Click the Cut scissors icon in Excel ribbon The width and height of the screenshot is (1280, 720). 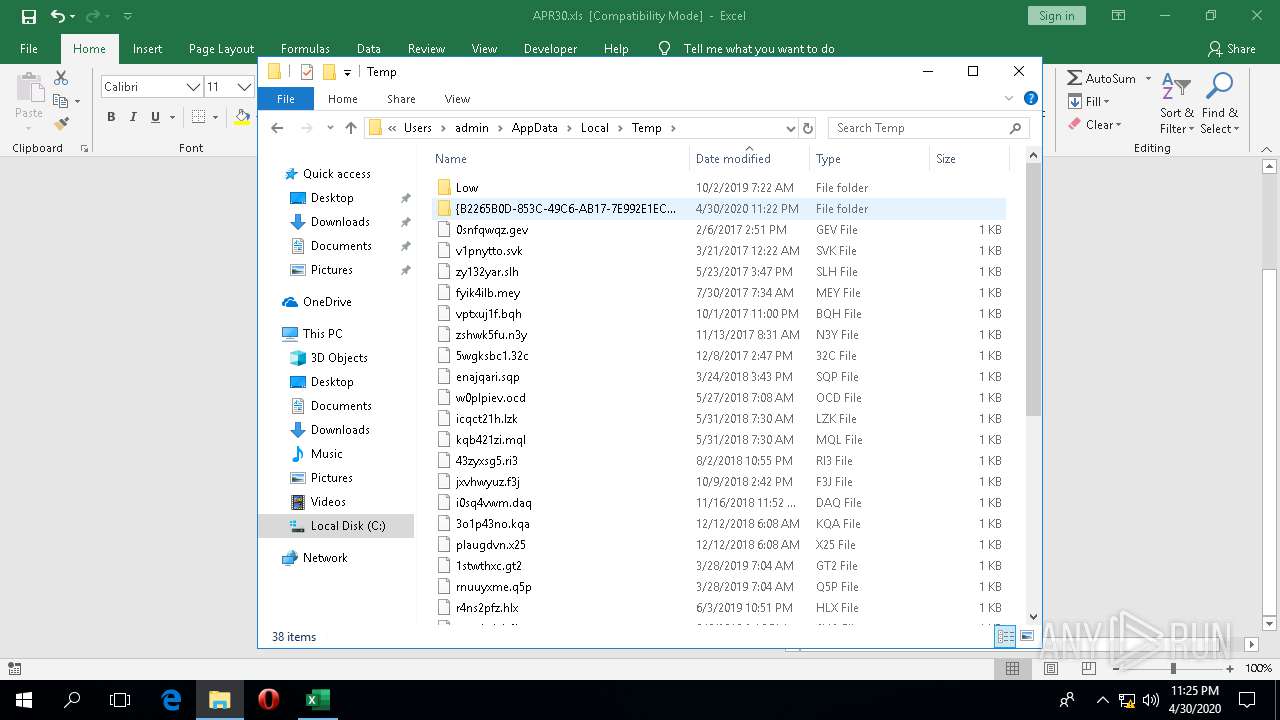(x=61, y=78)
